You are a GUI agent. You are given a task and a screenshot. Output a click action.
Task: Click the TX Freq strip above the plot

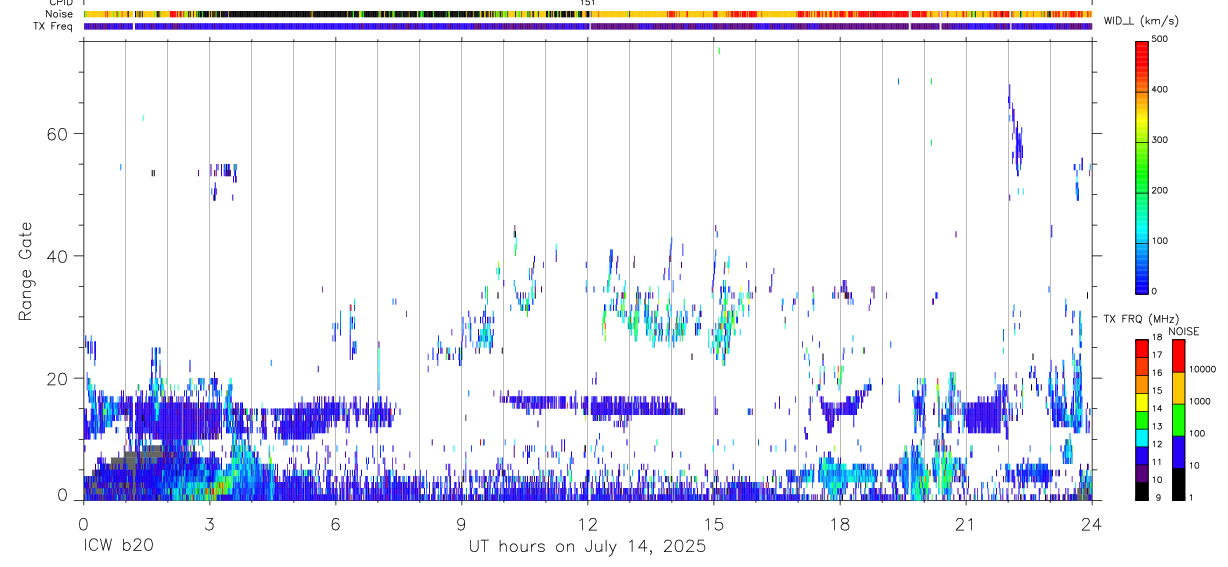click(x=588, y=26)
